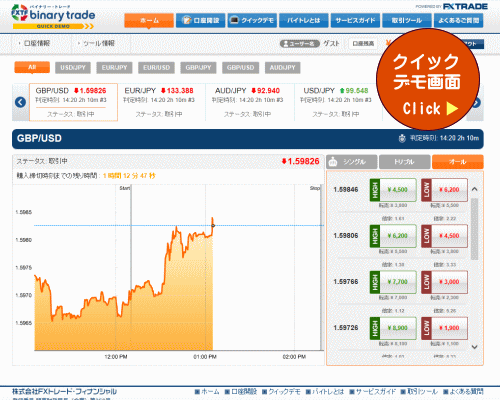Select the USD/JPY currency filter
Viewport: 500px width, 400px height.
coord(73,68)
